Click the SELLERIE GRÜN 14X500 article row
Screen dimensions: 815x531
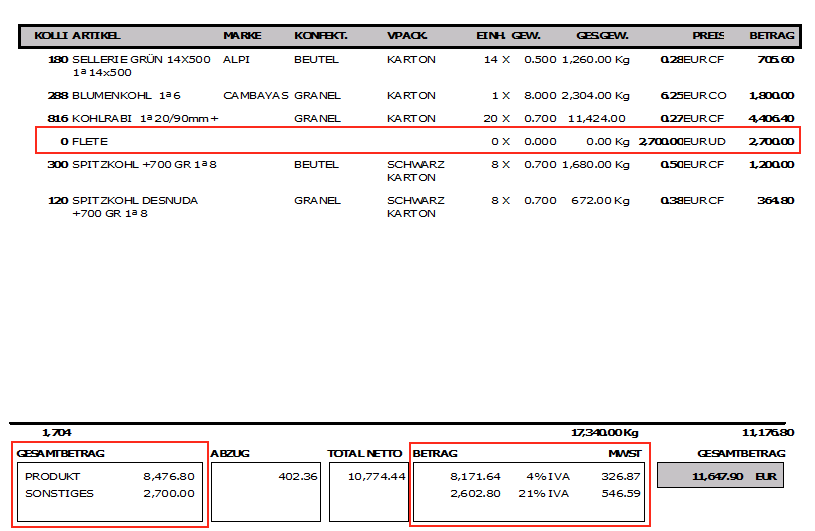click(141, 60)
